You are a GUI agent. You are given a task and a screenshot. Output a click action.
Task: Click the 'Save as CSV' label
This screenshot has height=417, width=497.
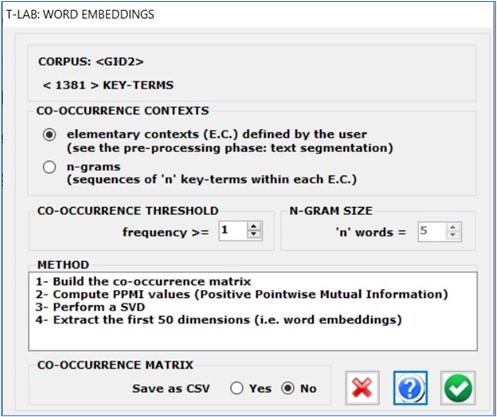pos(171,389)
